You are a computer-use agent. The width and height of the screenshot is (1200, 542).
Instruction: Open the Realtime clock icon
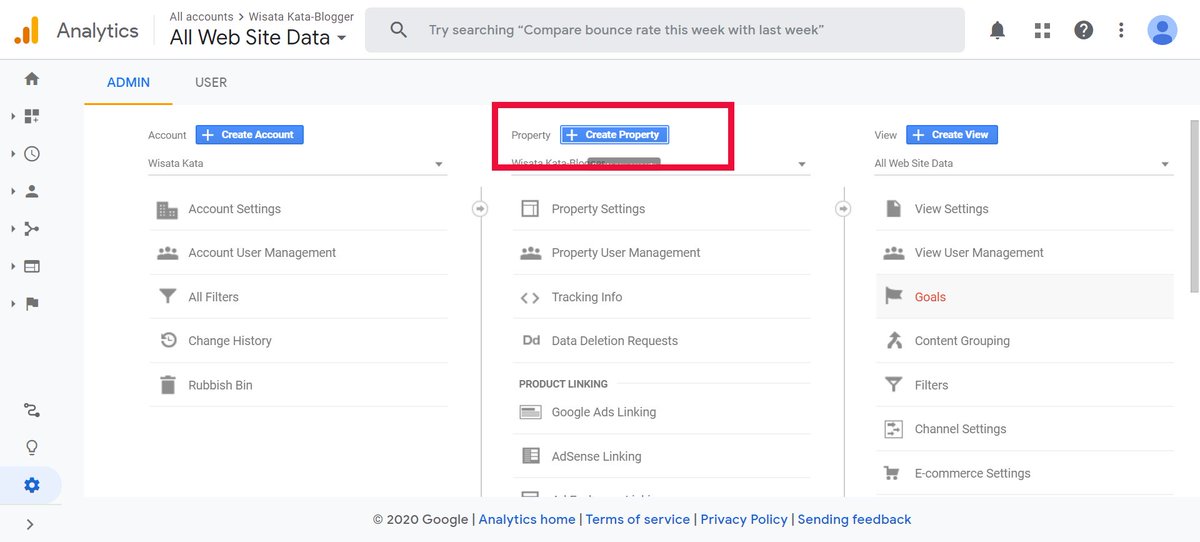click(32, 154)
